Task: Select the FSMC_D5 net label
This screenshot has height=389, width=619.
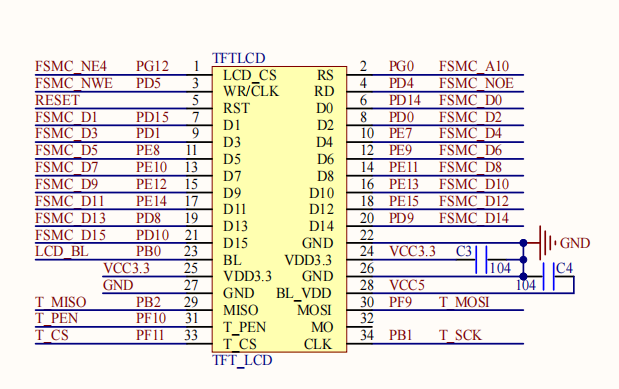Action: pyautogui.click(x=66, y=150)
